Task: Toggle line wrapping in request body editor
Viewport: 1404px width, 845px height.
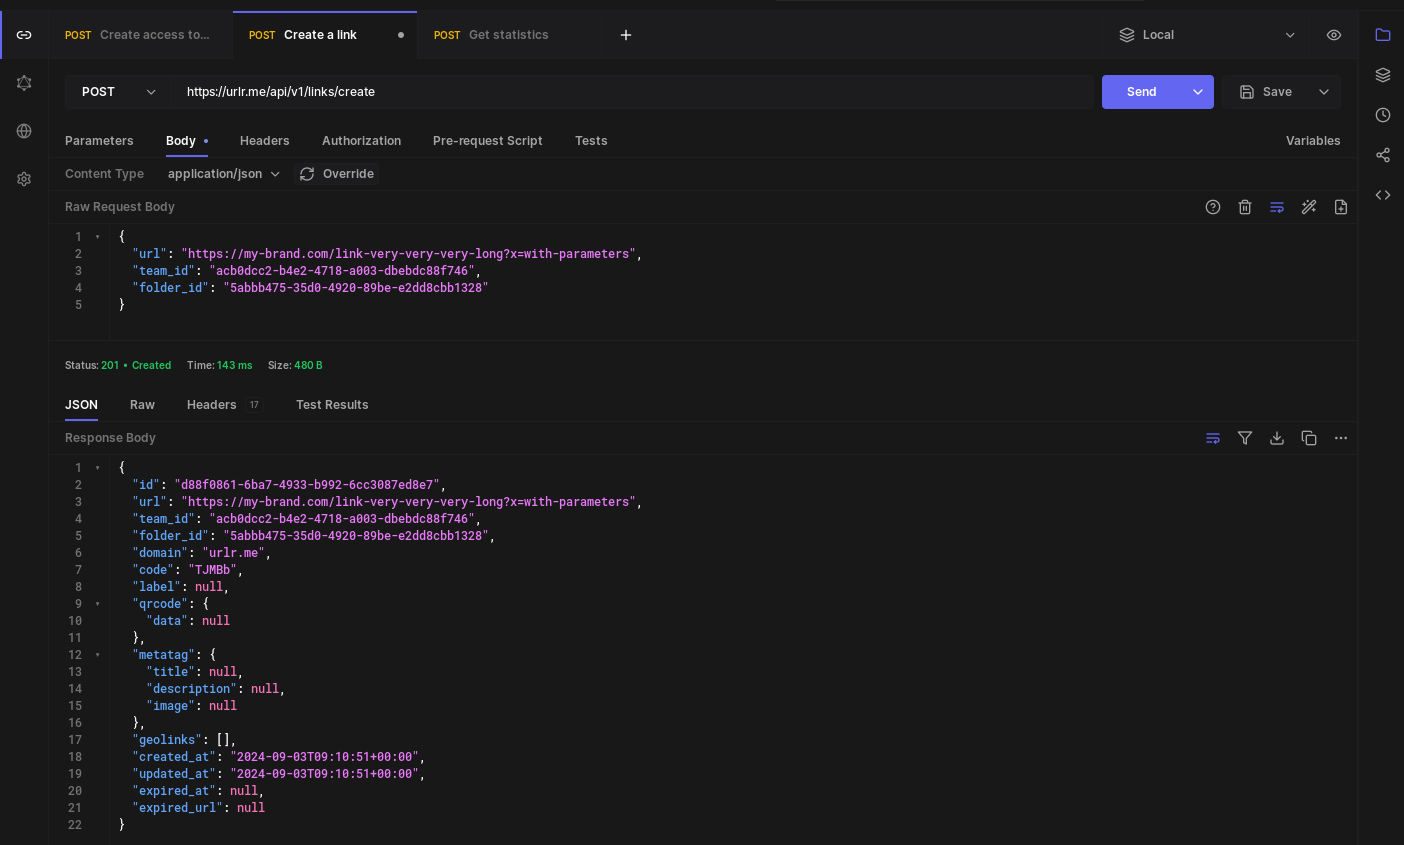Action: coord(1277,207)
